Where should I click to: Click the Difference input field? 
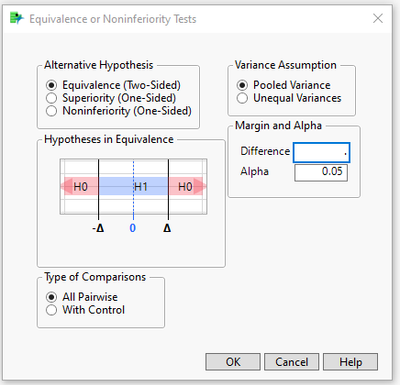point(322,152)
